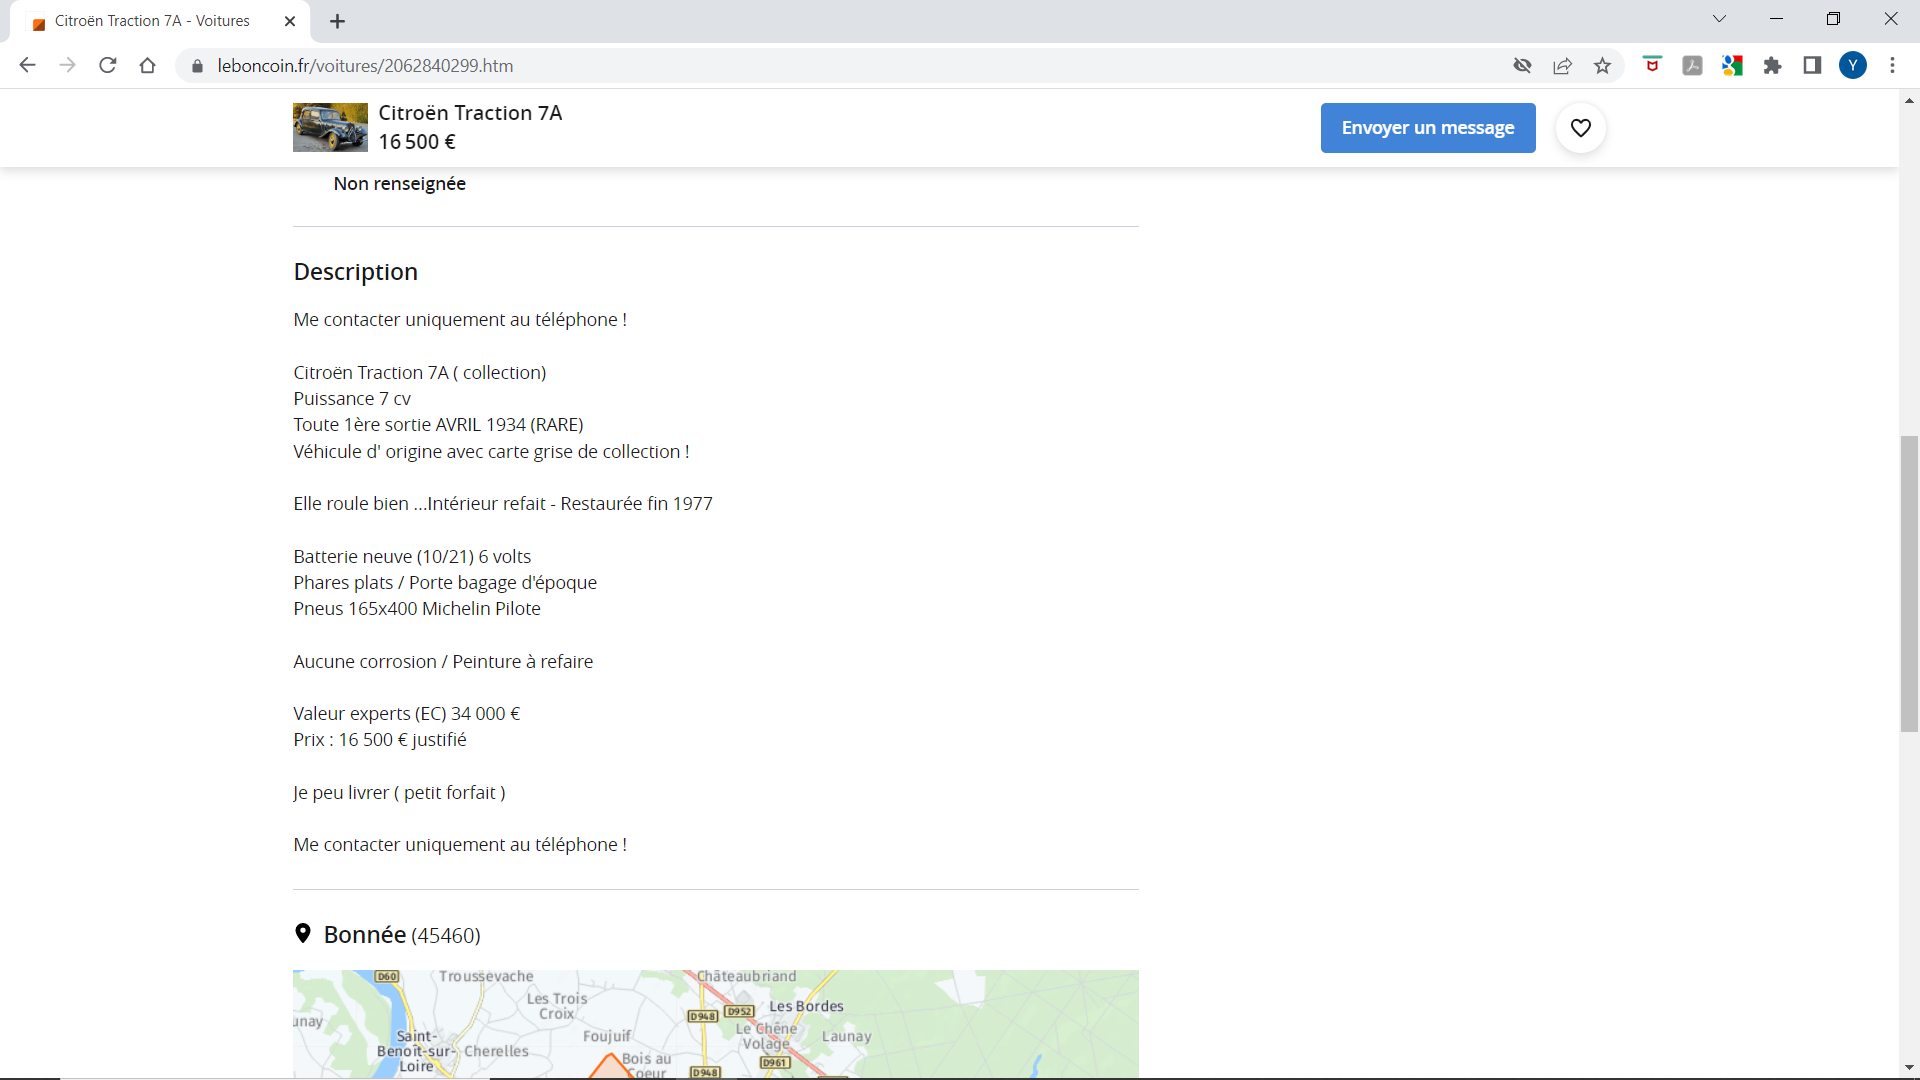1920x1080 pixels.
Task: Click the vertical scrollbar thumb
Action: [x=1909, y=584]
